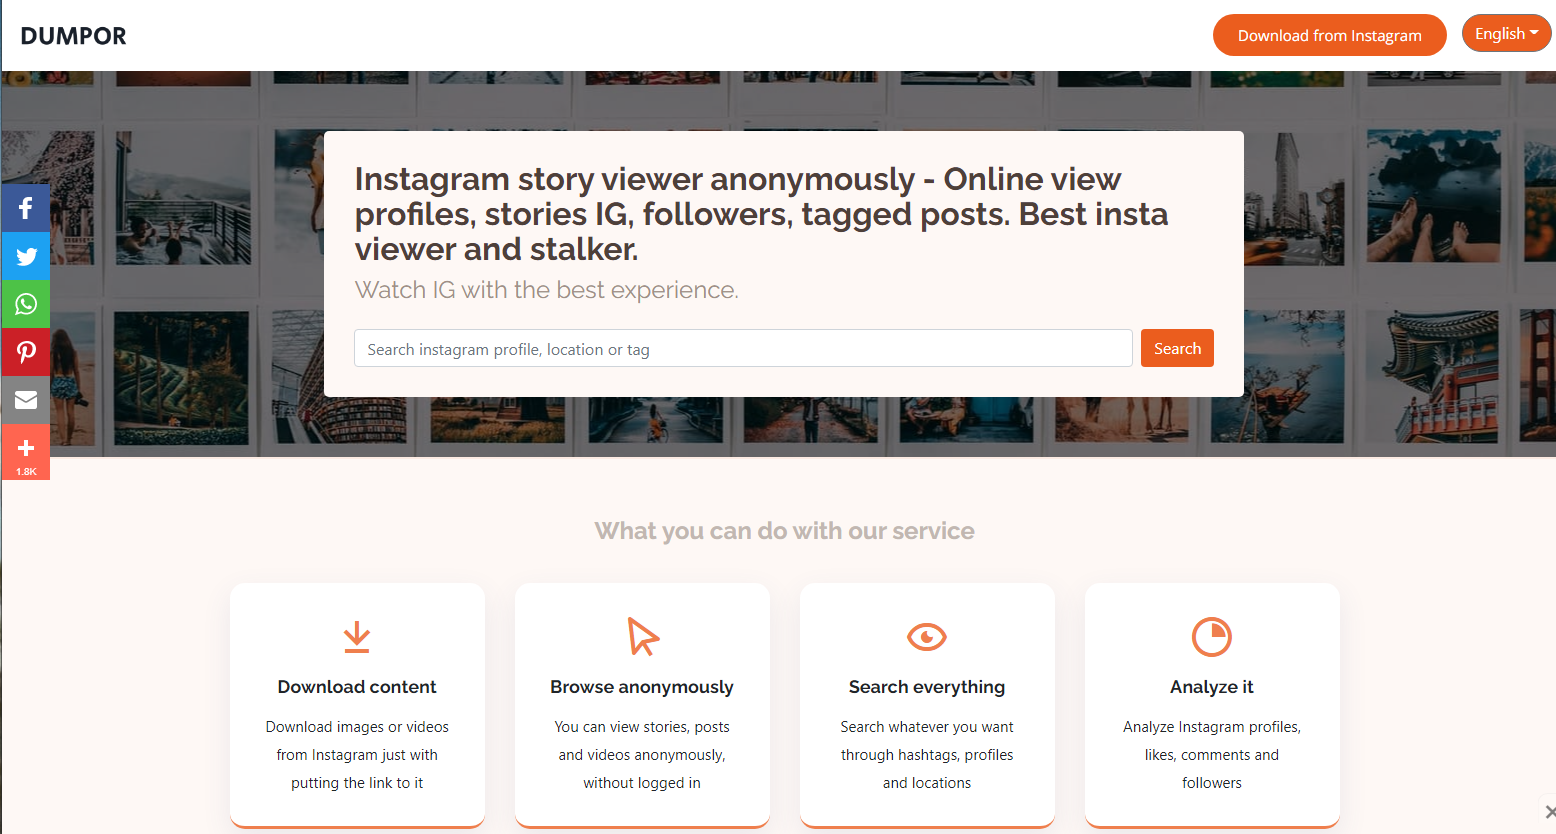Click the download arrow icon
Screen dimensions: 1556x834
tap(357, 637)
